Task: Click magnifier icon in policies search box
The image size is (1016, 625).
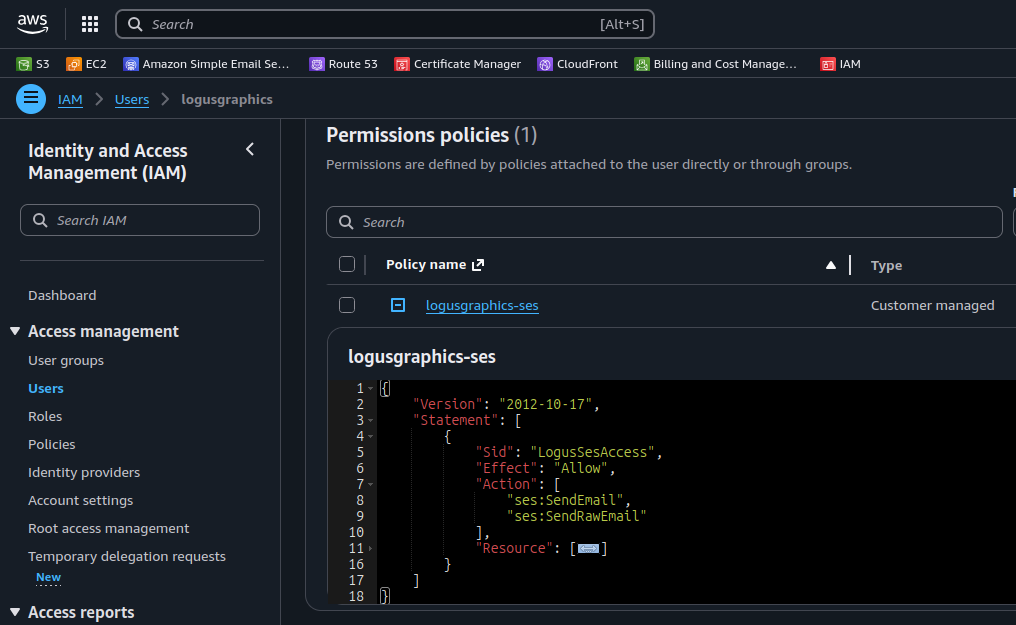Action: pyautogui.click(x=346, y=222)
